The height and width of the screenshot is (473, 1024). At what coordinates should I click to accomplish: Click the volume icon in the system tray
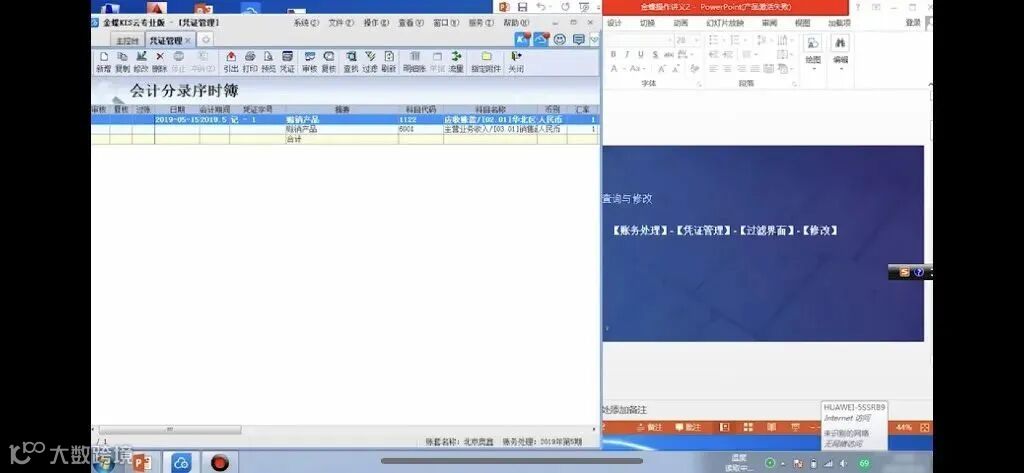click(844, 463)
